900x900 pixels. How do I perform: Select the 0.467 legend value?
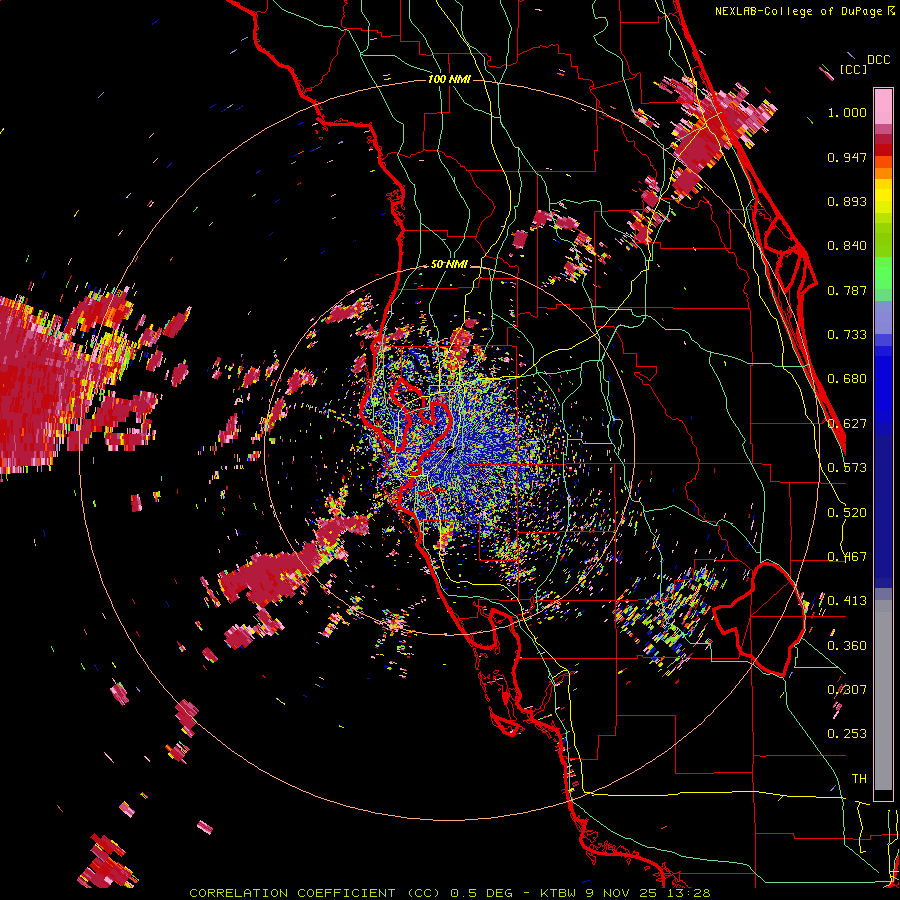point(847,557)
